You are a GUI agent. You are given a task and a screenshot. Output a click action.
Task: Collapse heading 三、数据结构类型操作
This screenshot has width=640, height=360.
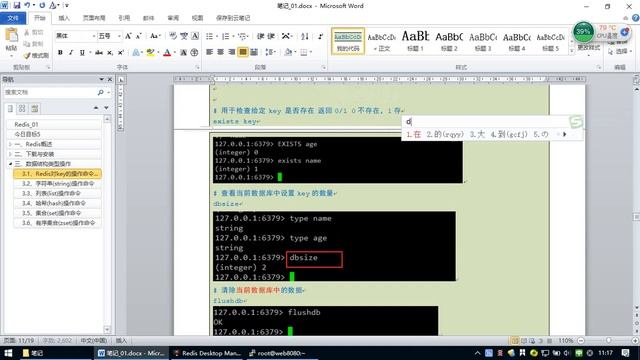click(x=10, y=164)
